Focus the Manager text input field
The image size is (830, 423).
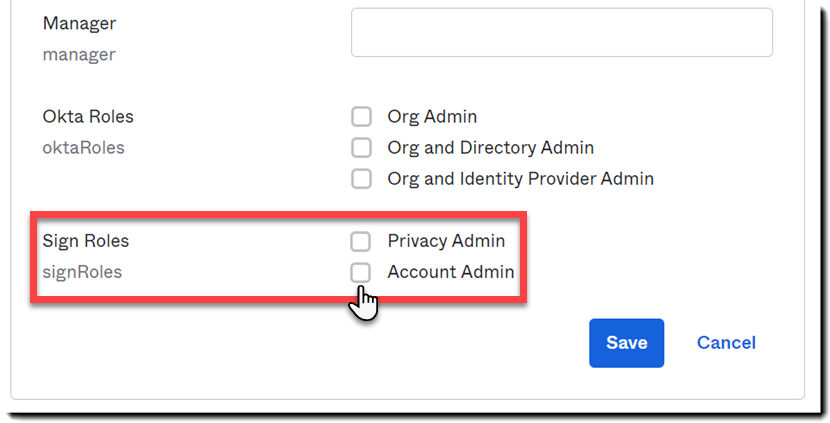(561, 33)
